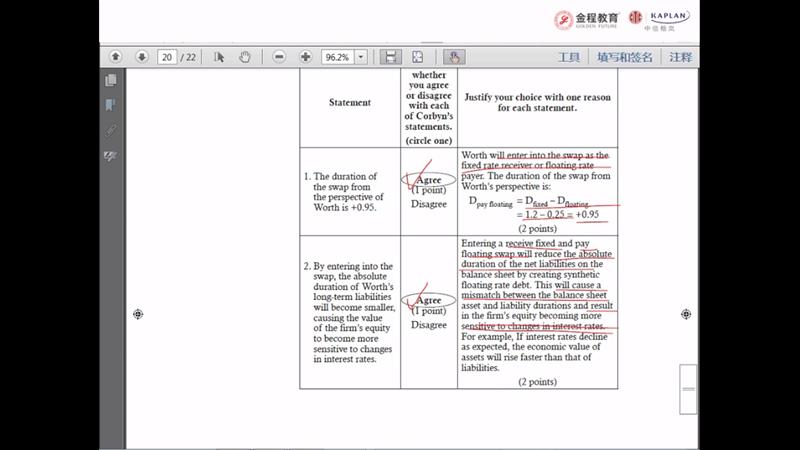Click Agree option for statement 2

click(429, 301)
